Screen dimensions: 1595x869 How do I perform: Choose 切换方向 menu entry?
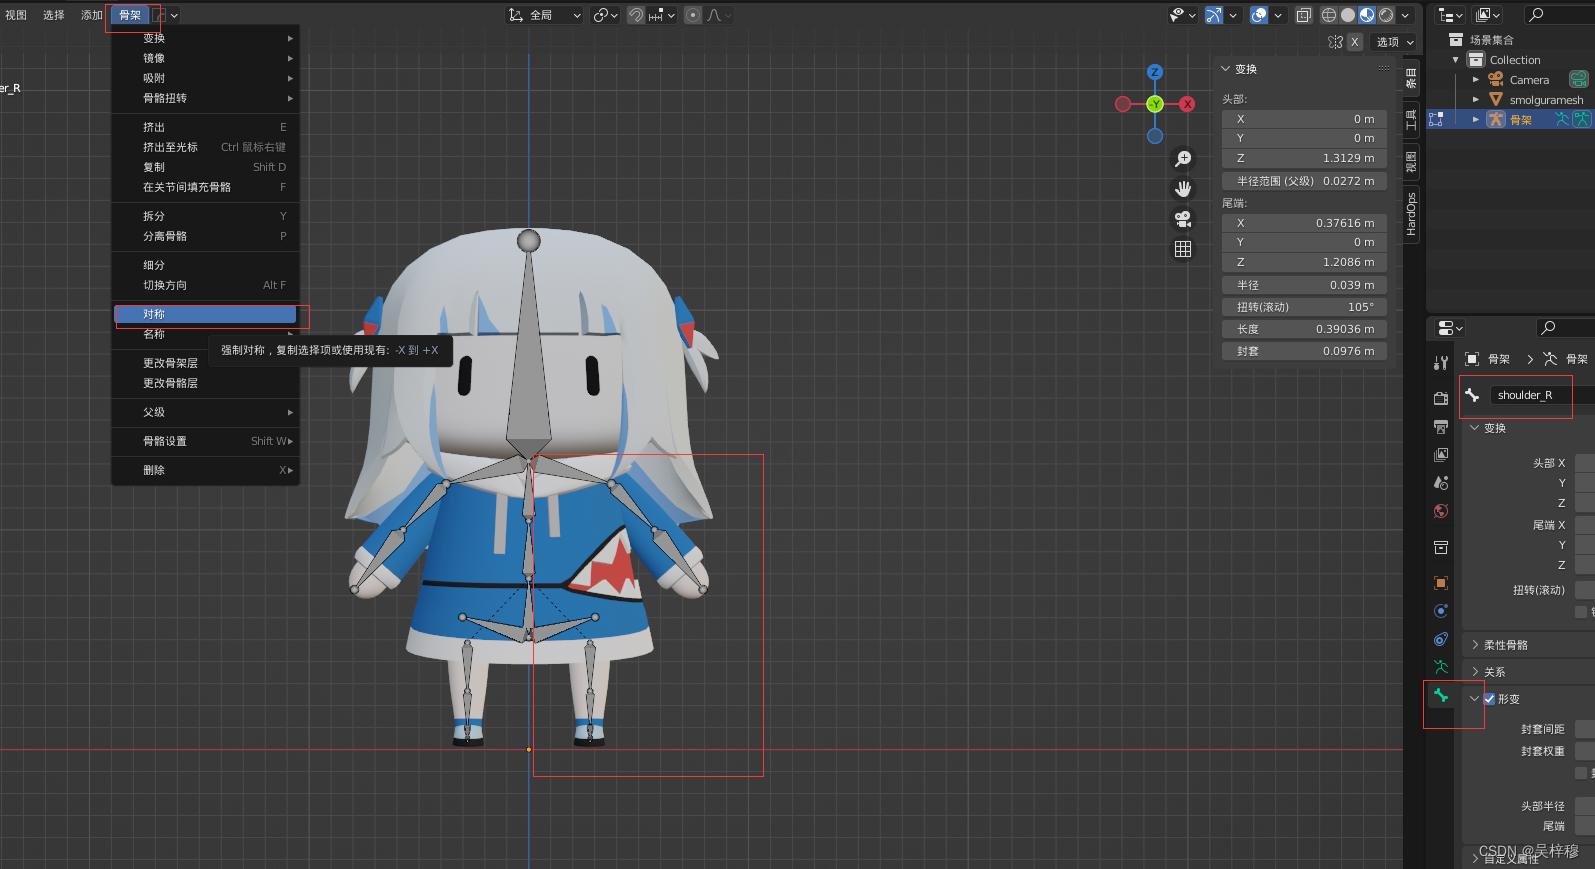205,285
